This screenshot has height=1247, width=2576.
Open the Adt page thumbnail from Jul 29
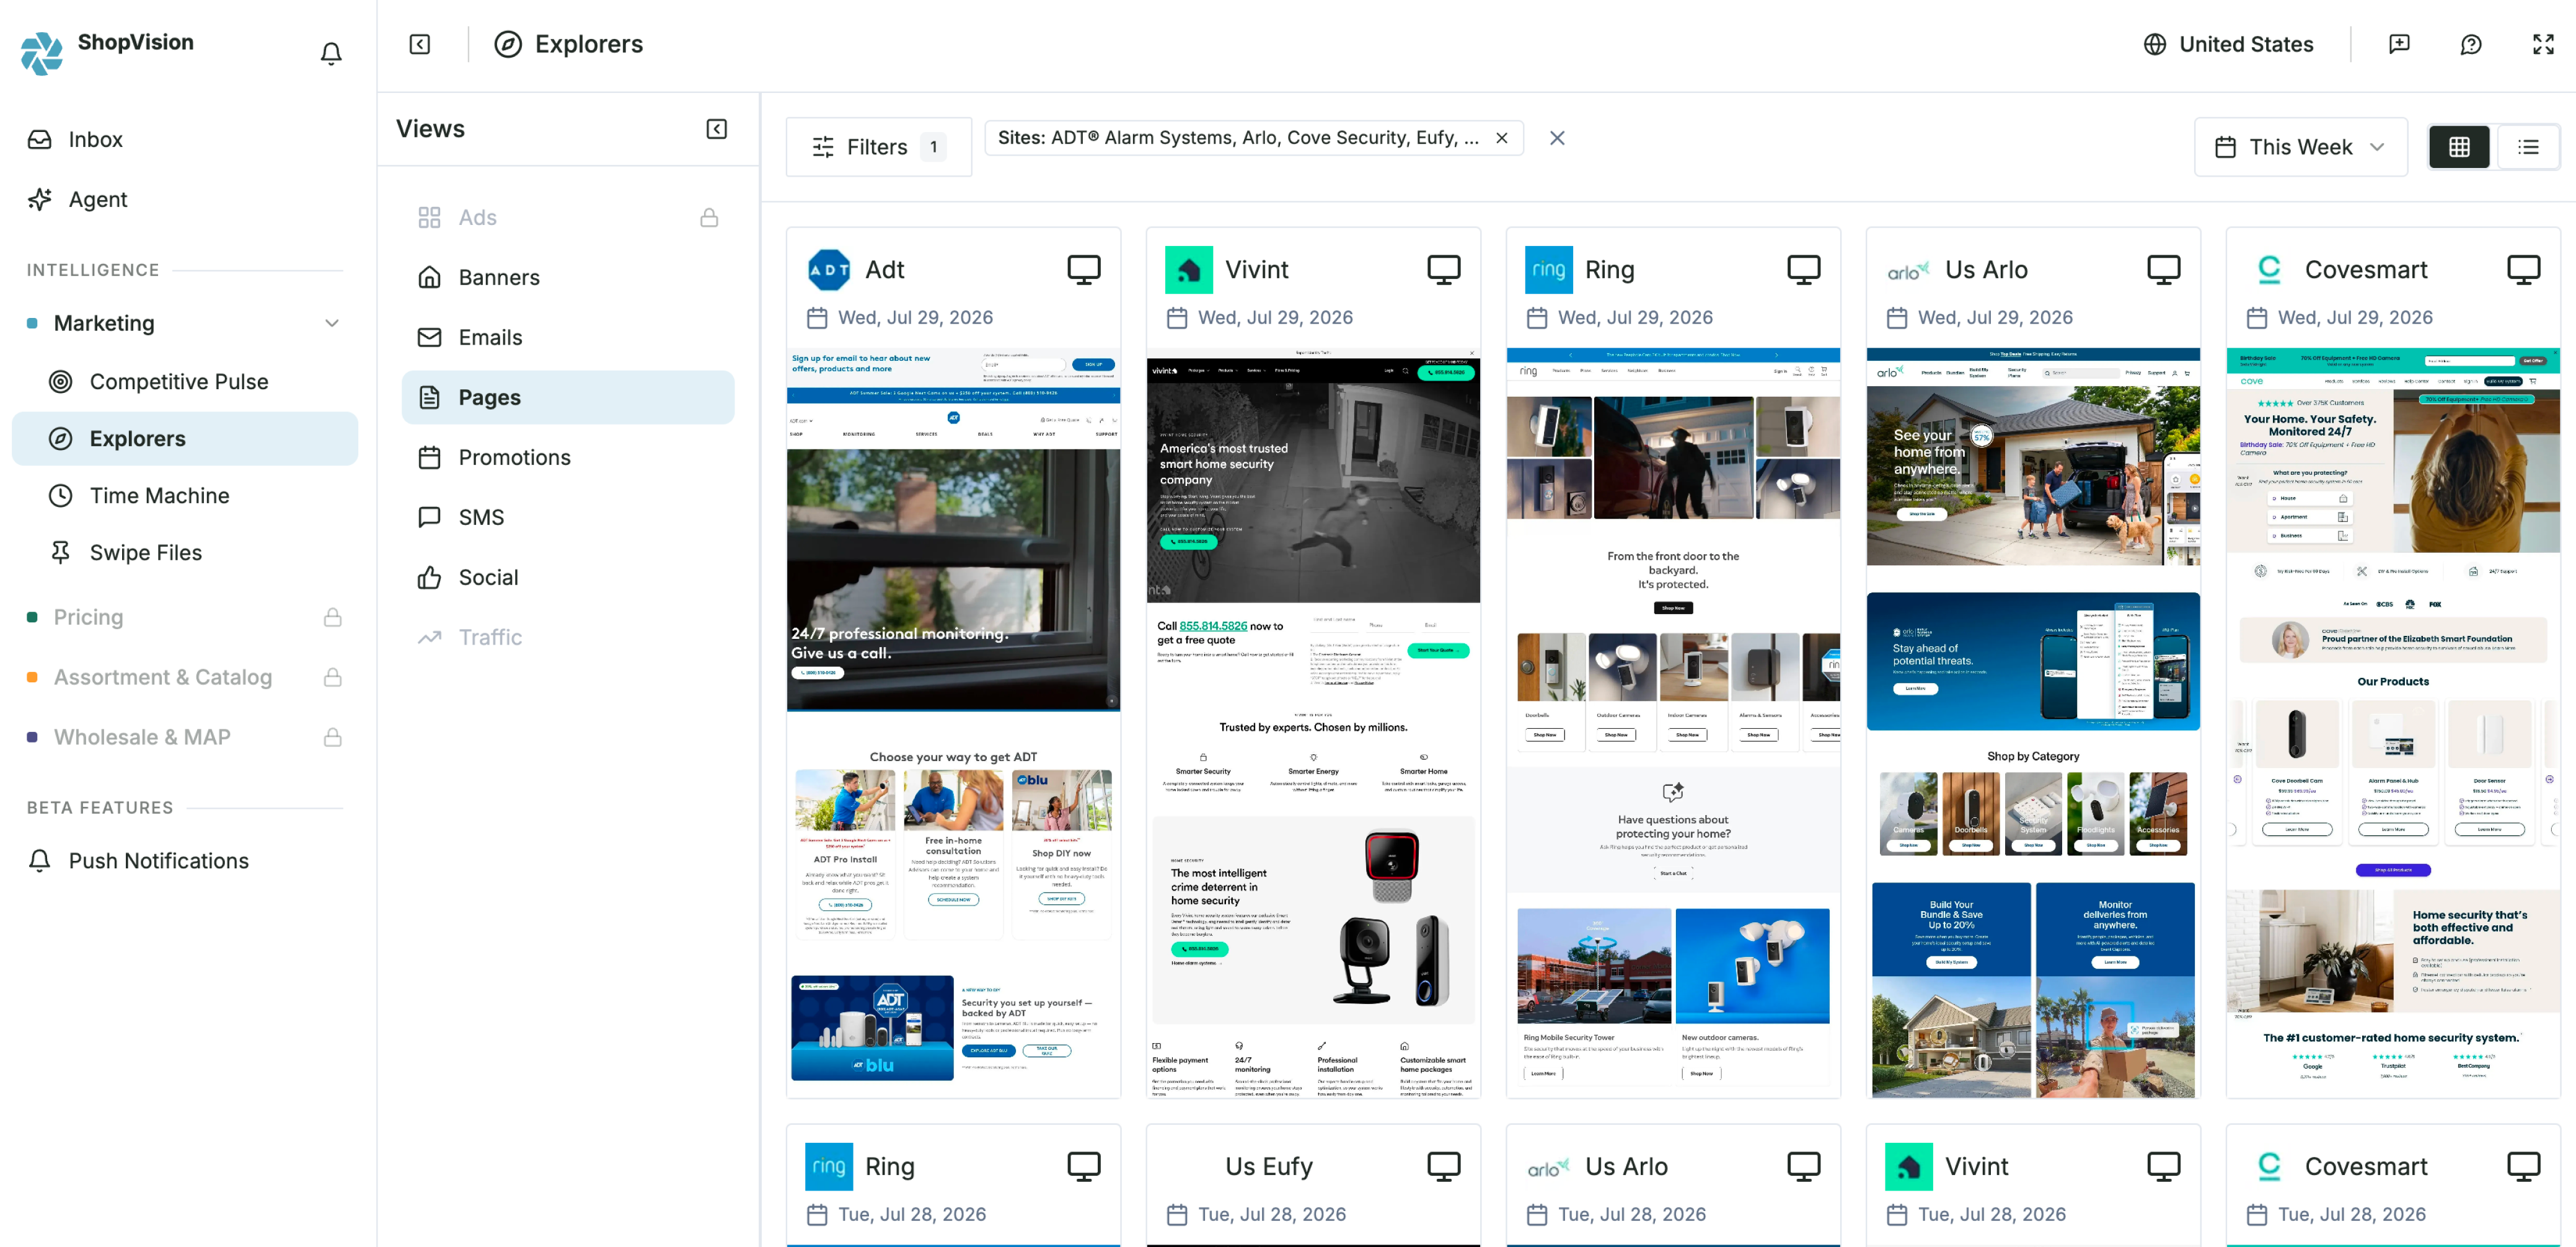click(953, 722)
